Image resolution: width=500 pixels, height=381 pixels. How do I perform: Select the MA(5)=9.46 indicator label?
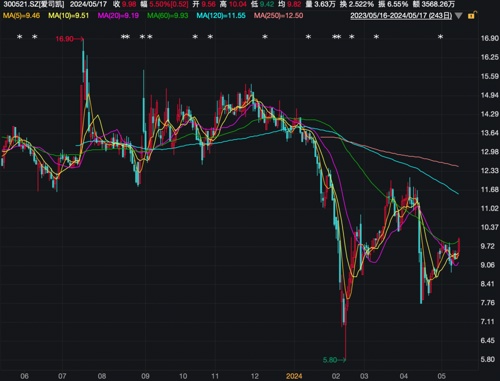coord(21,16)
